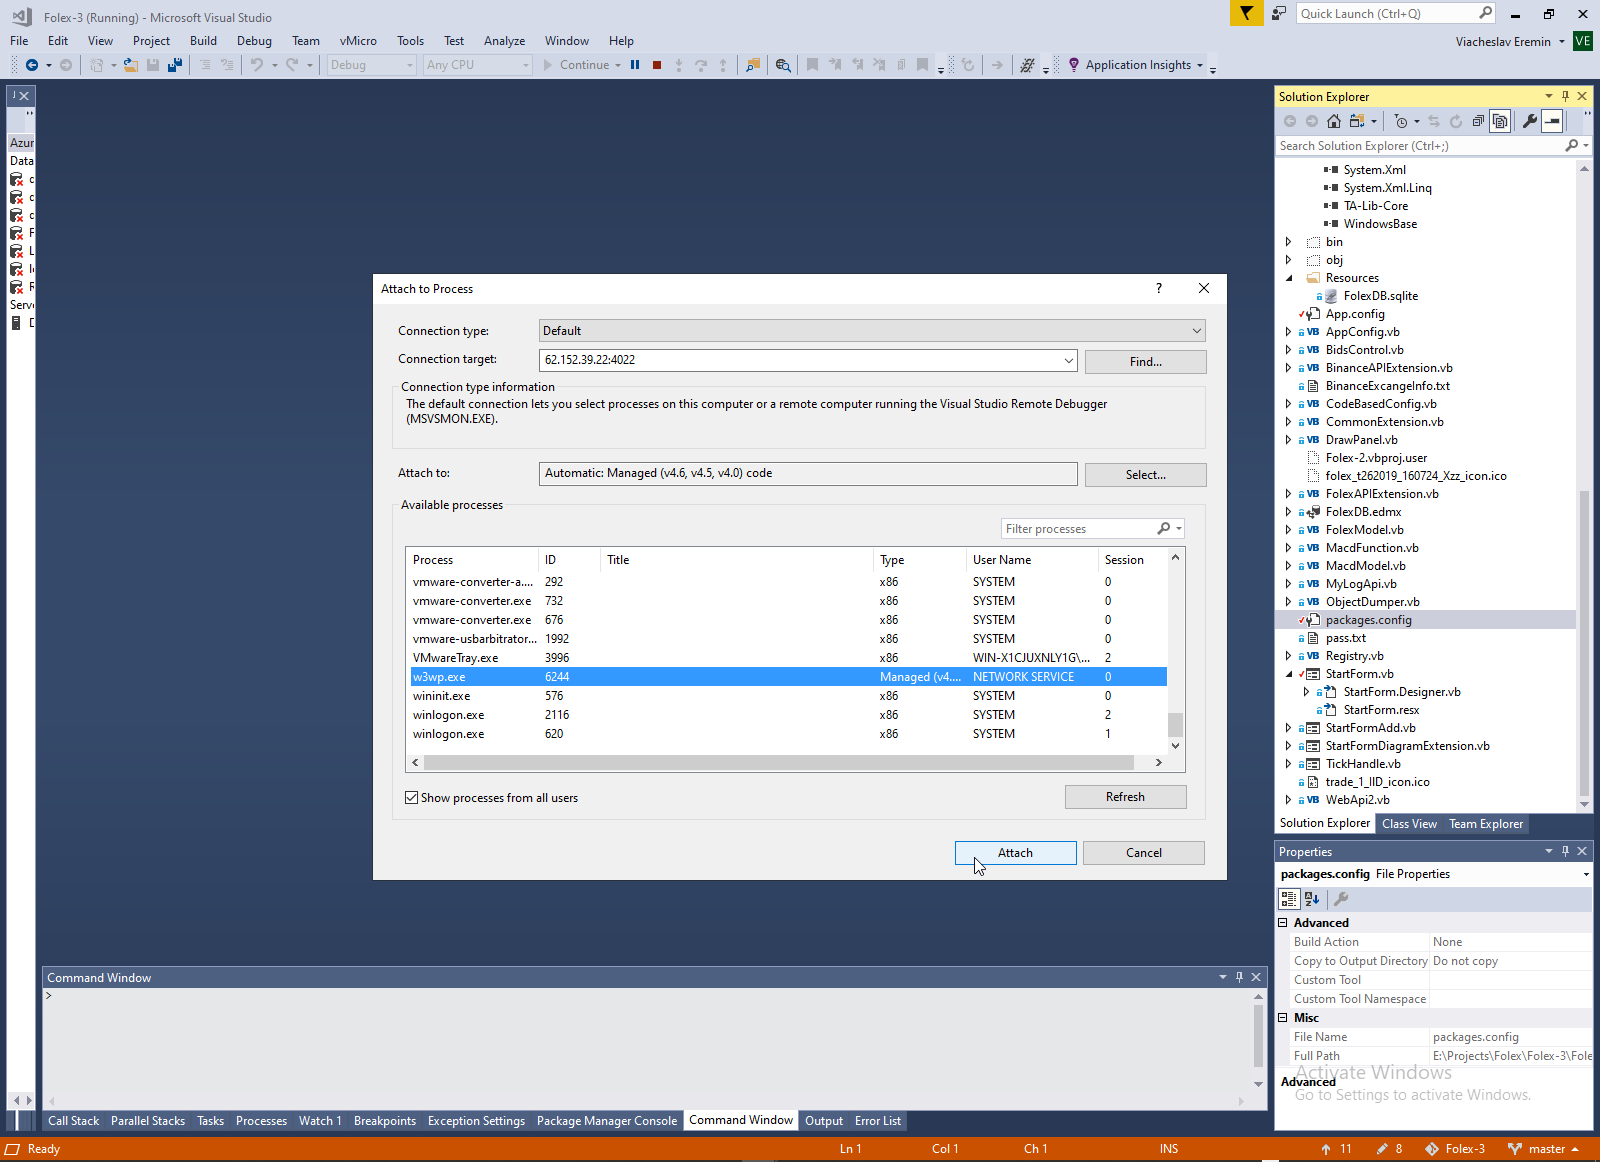Click the Categorized view icon in Properties
Viewport: 1600px width, 1162px height.
pos(1289,899)
